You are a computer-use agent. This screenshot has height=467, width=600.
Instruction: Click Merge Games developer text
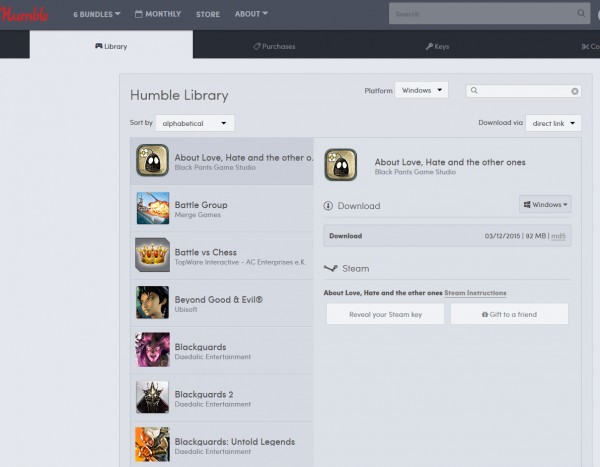point(197,215)
